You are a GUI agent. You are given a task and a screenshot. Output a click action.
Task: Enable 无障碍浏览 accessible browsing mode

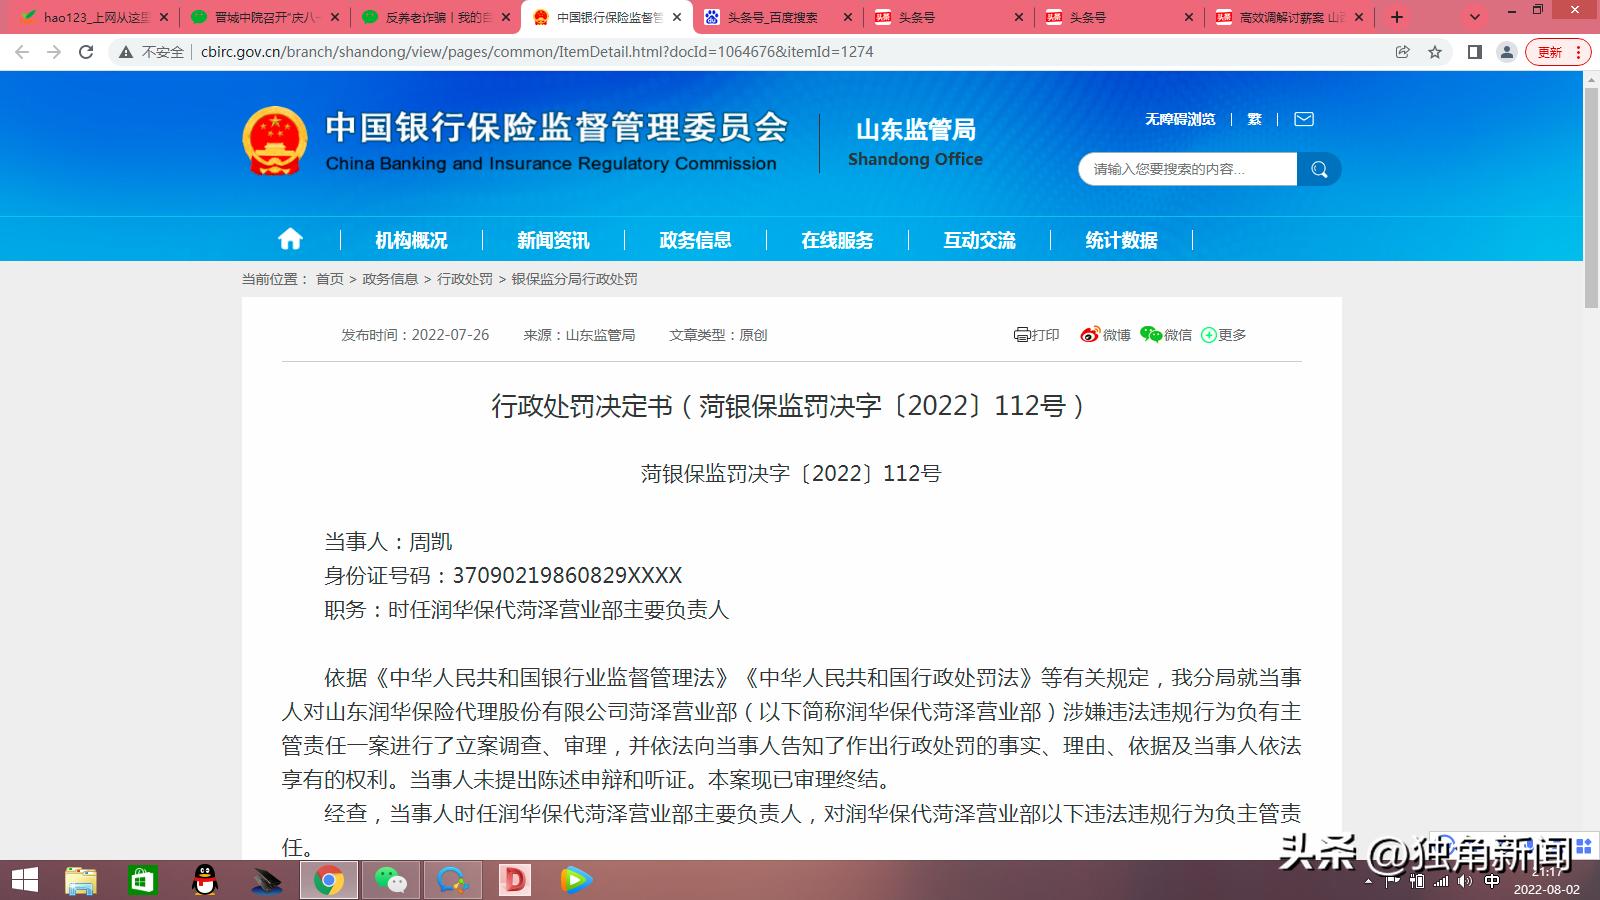pyautogui.click(x=1180, y=118)
